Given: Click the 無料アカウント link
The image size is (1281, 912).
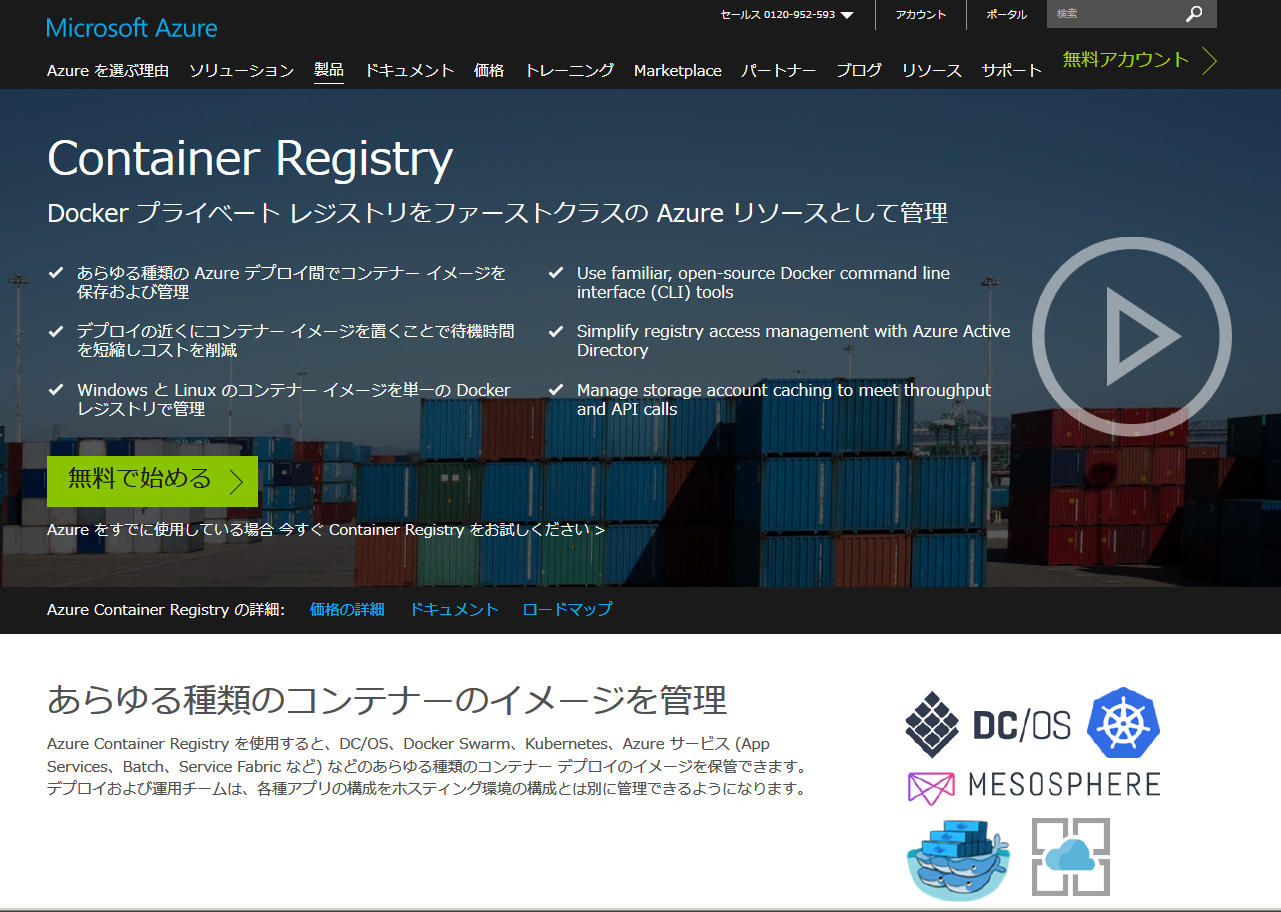Looking at the screenshot, I should coord(1126,59).
